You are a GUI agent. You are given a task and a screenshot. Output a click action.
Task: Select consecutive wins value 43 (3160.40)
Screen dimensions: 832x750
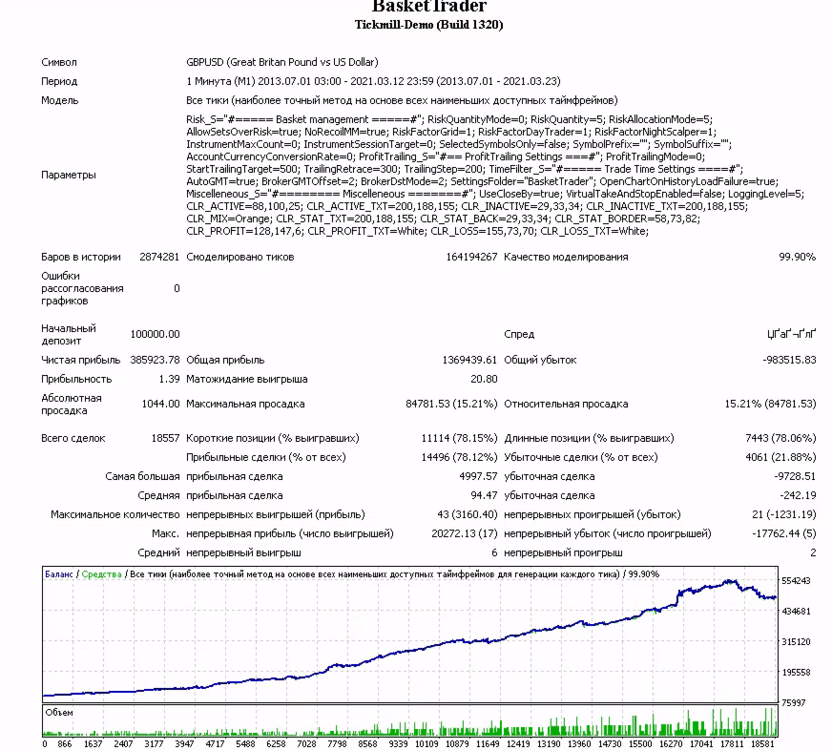click(467, 515)
